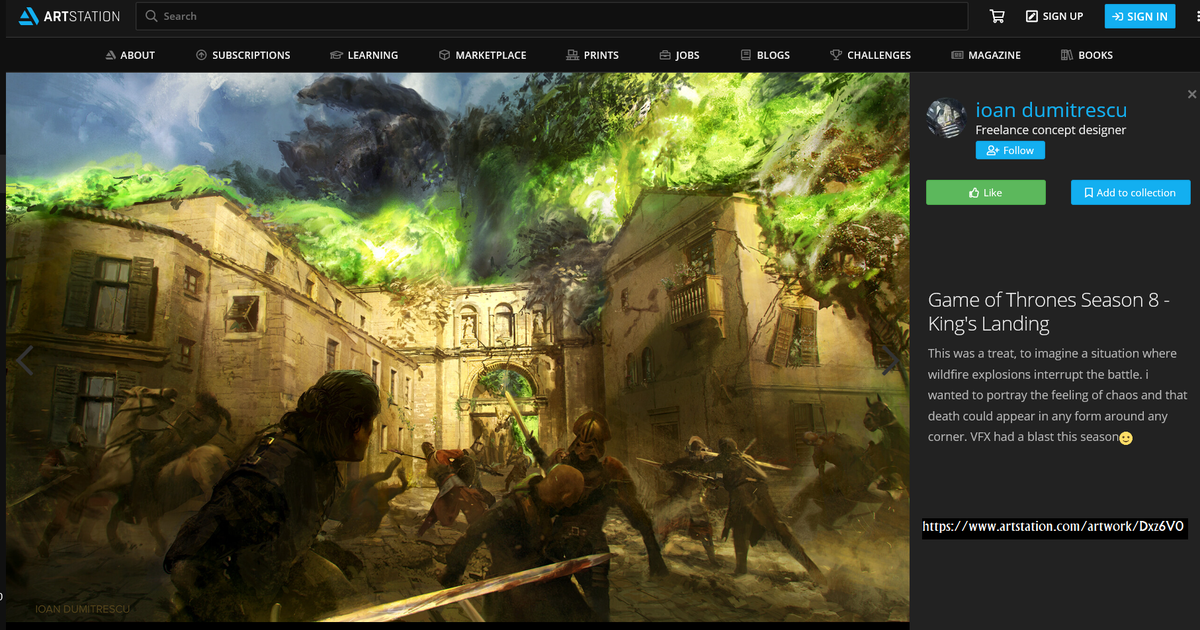1200x630 pixels.
Task: Click the King's Landing artwork image
Action: (457, 347)
